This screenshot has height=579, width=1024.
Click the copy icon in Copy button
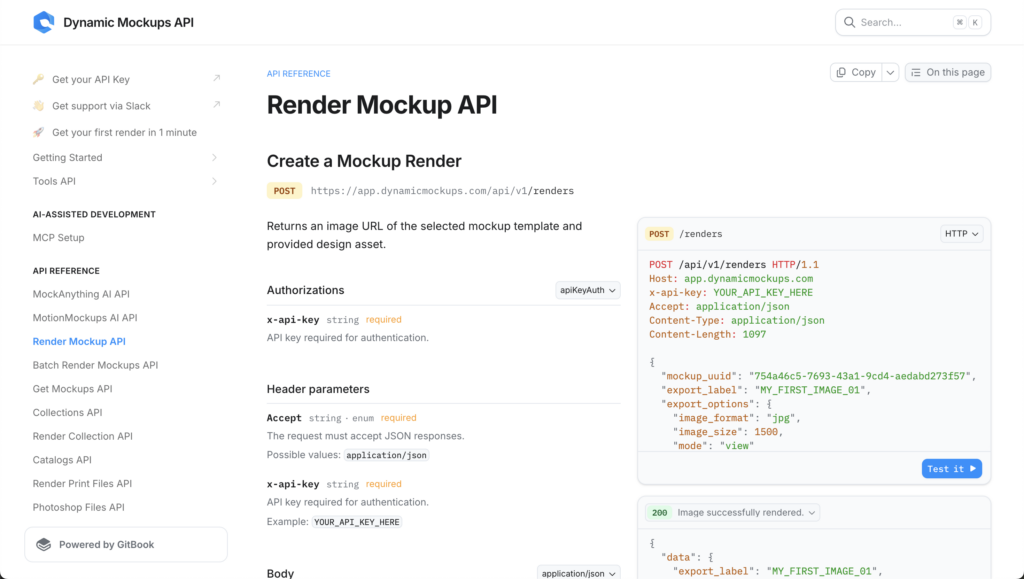click(841, 72)
